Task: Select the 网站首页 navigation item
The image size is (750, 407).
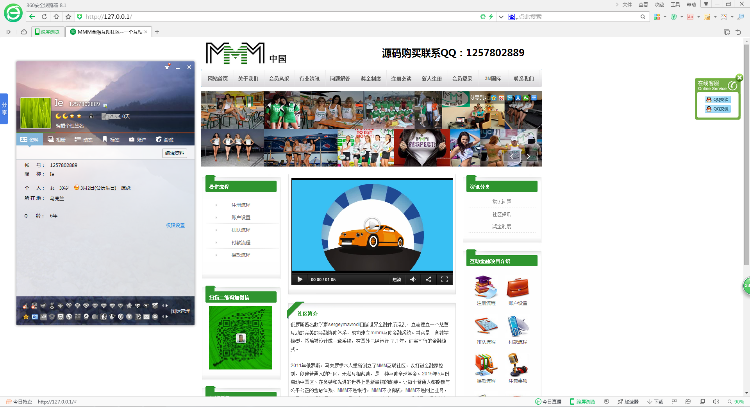Action: point(218,78)
